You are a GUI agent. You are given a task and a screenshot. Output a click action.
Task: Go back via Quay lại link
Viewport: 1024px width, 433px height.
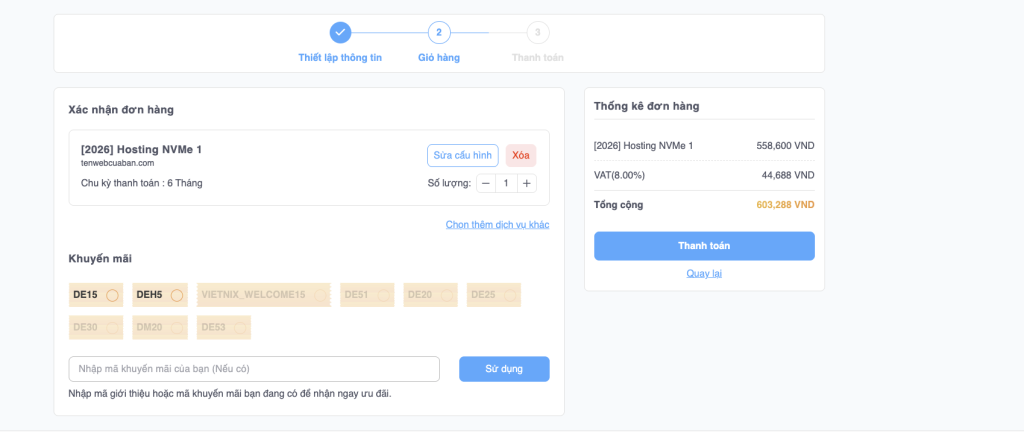[x=704, y=273]
